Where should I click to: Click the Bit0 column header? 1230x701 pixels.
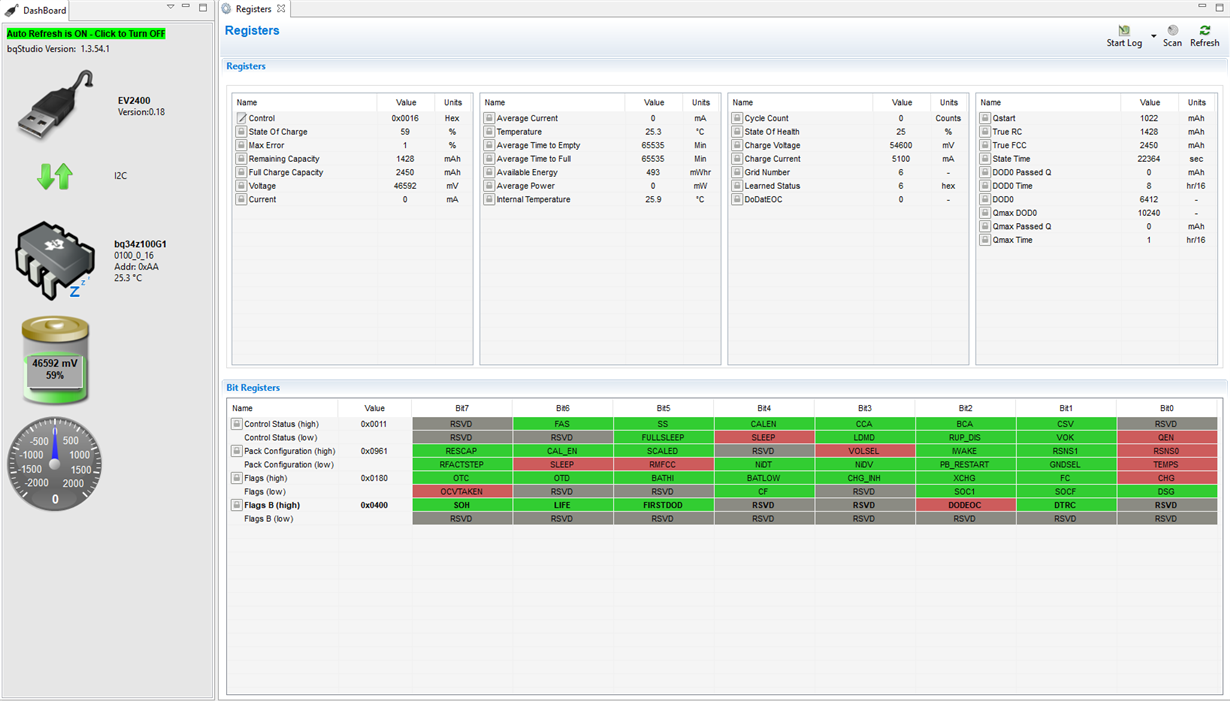point(1166,408)
